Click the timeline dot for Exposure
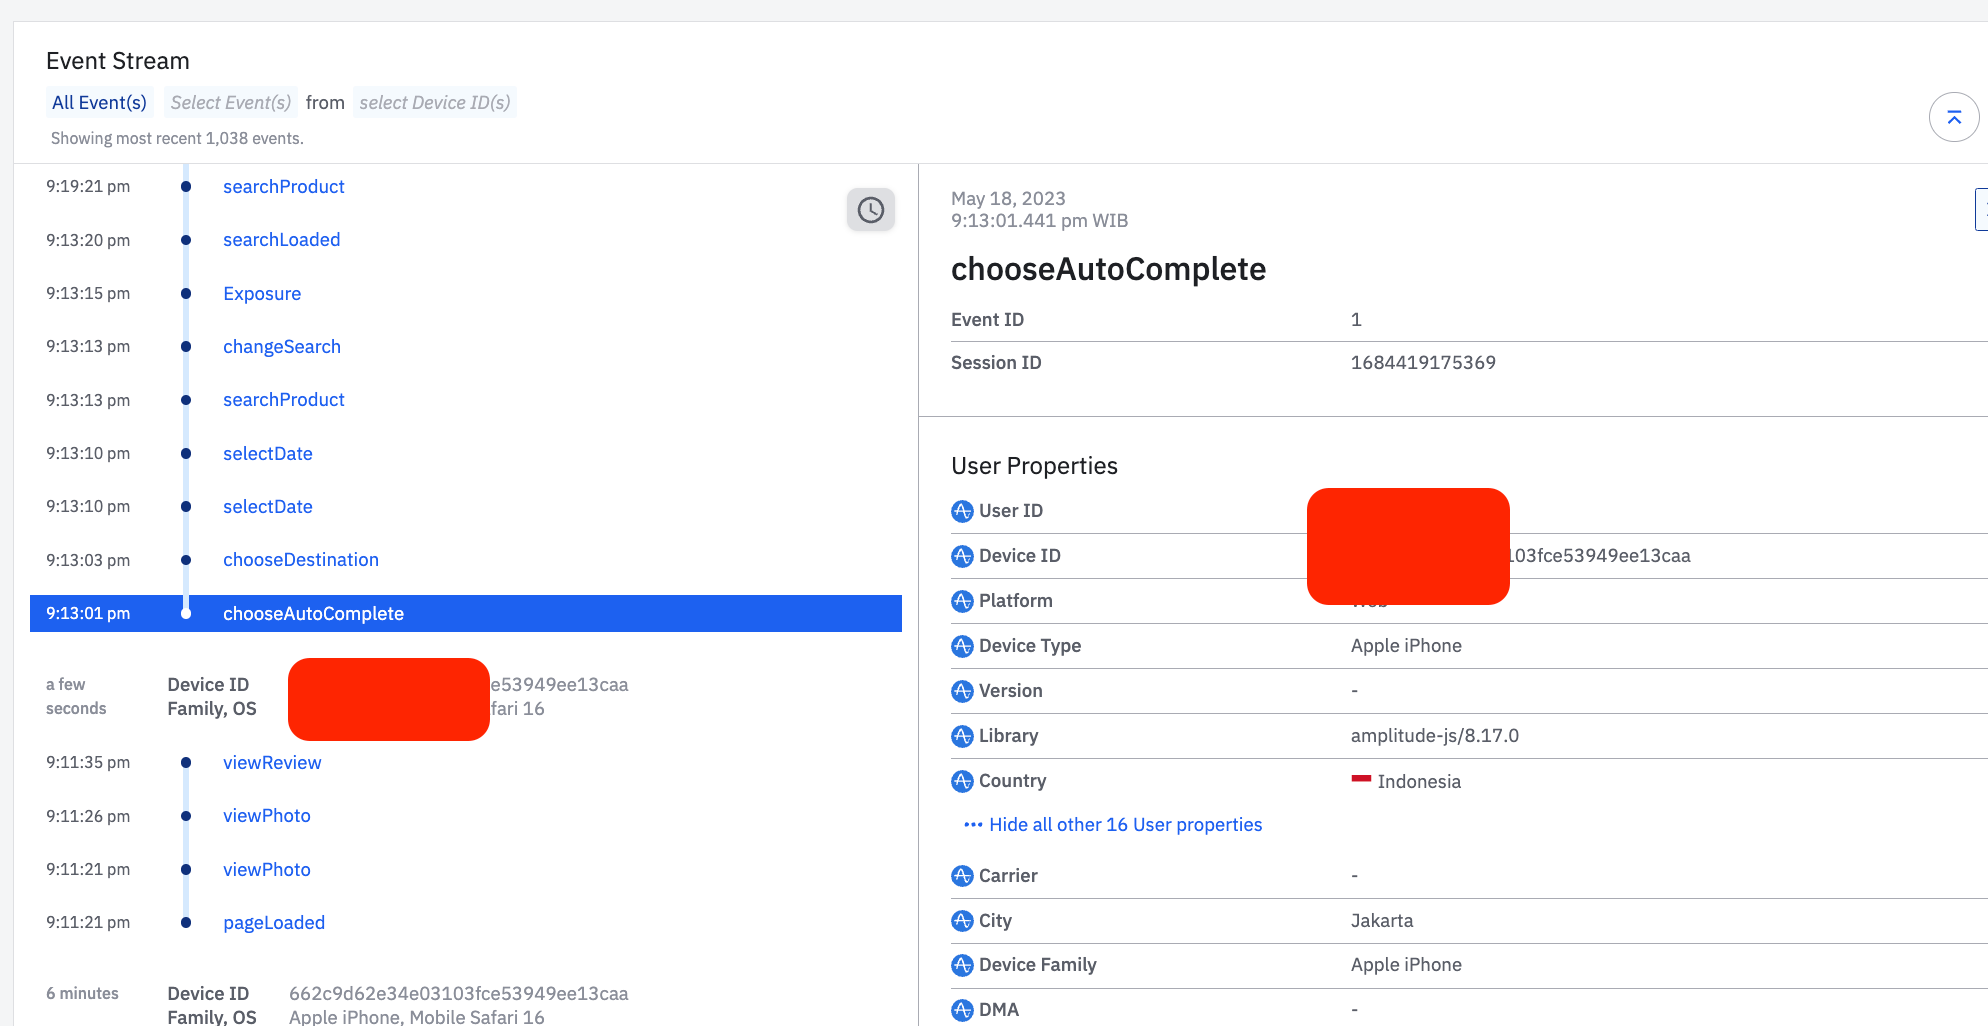The width and height of the screenshot is (1988, 1026). point(186,294)
